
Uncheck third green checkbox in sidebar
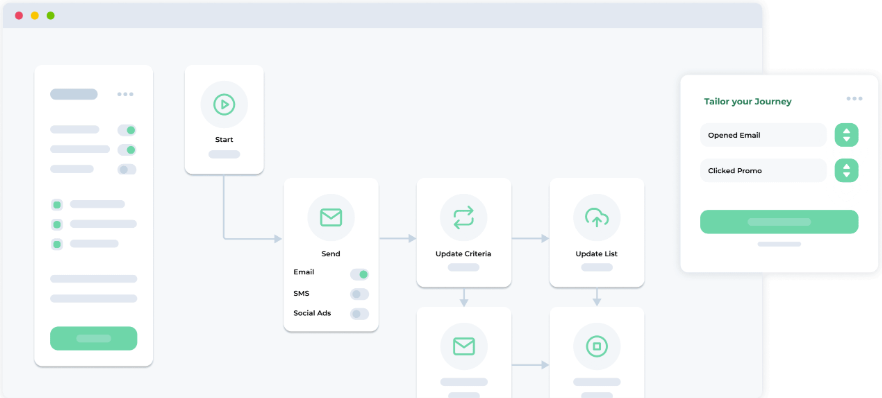point(57,244)
